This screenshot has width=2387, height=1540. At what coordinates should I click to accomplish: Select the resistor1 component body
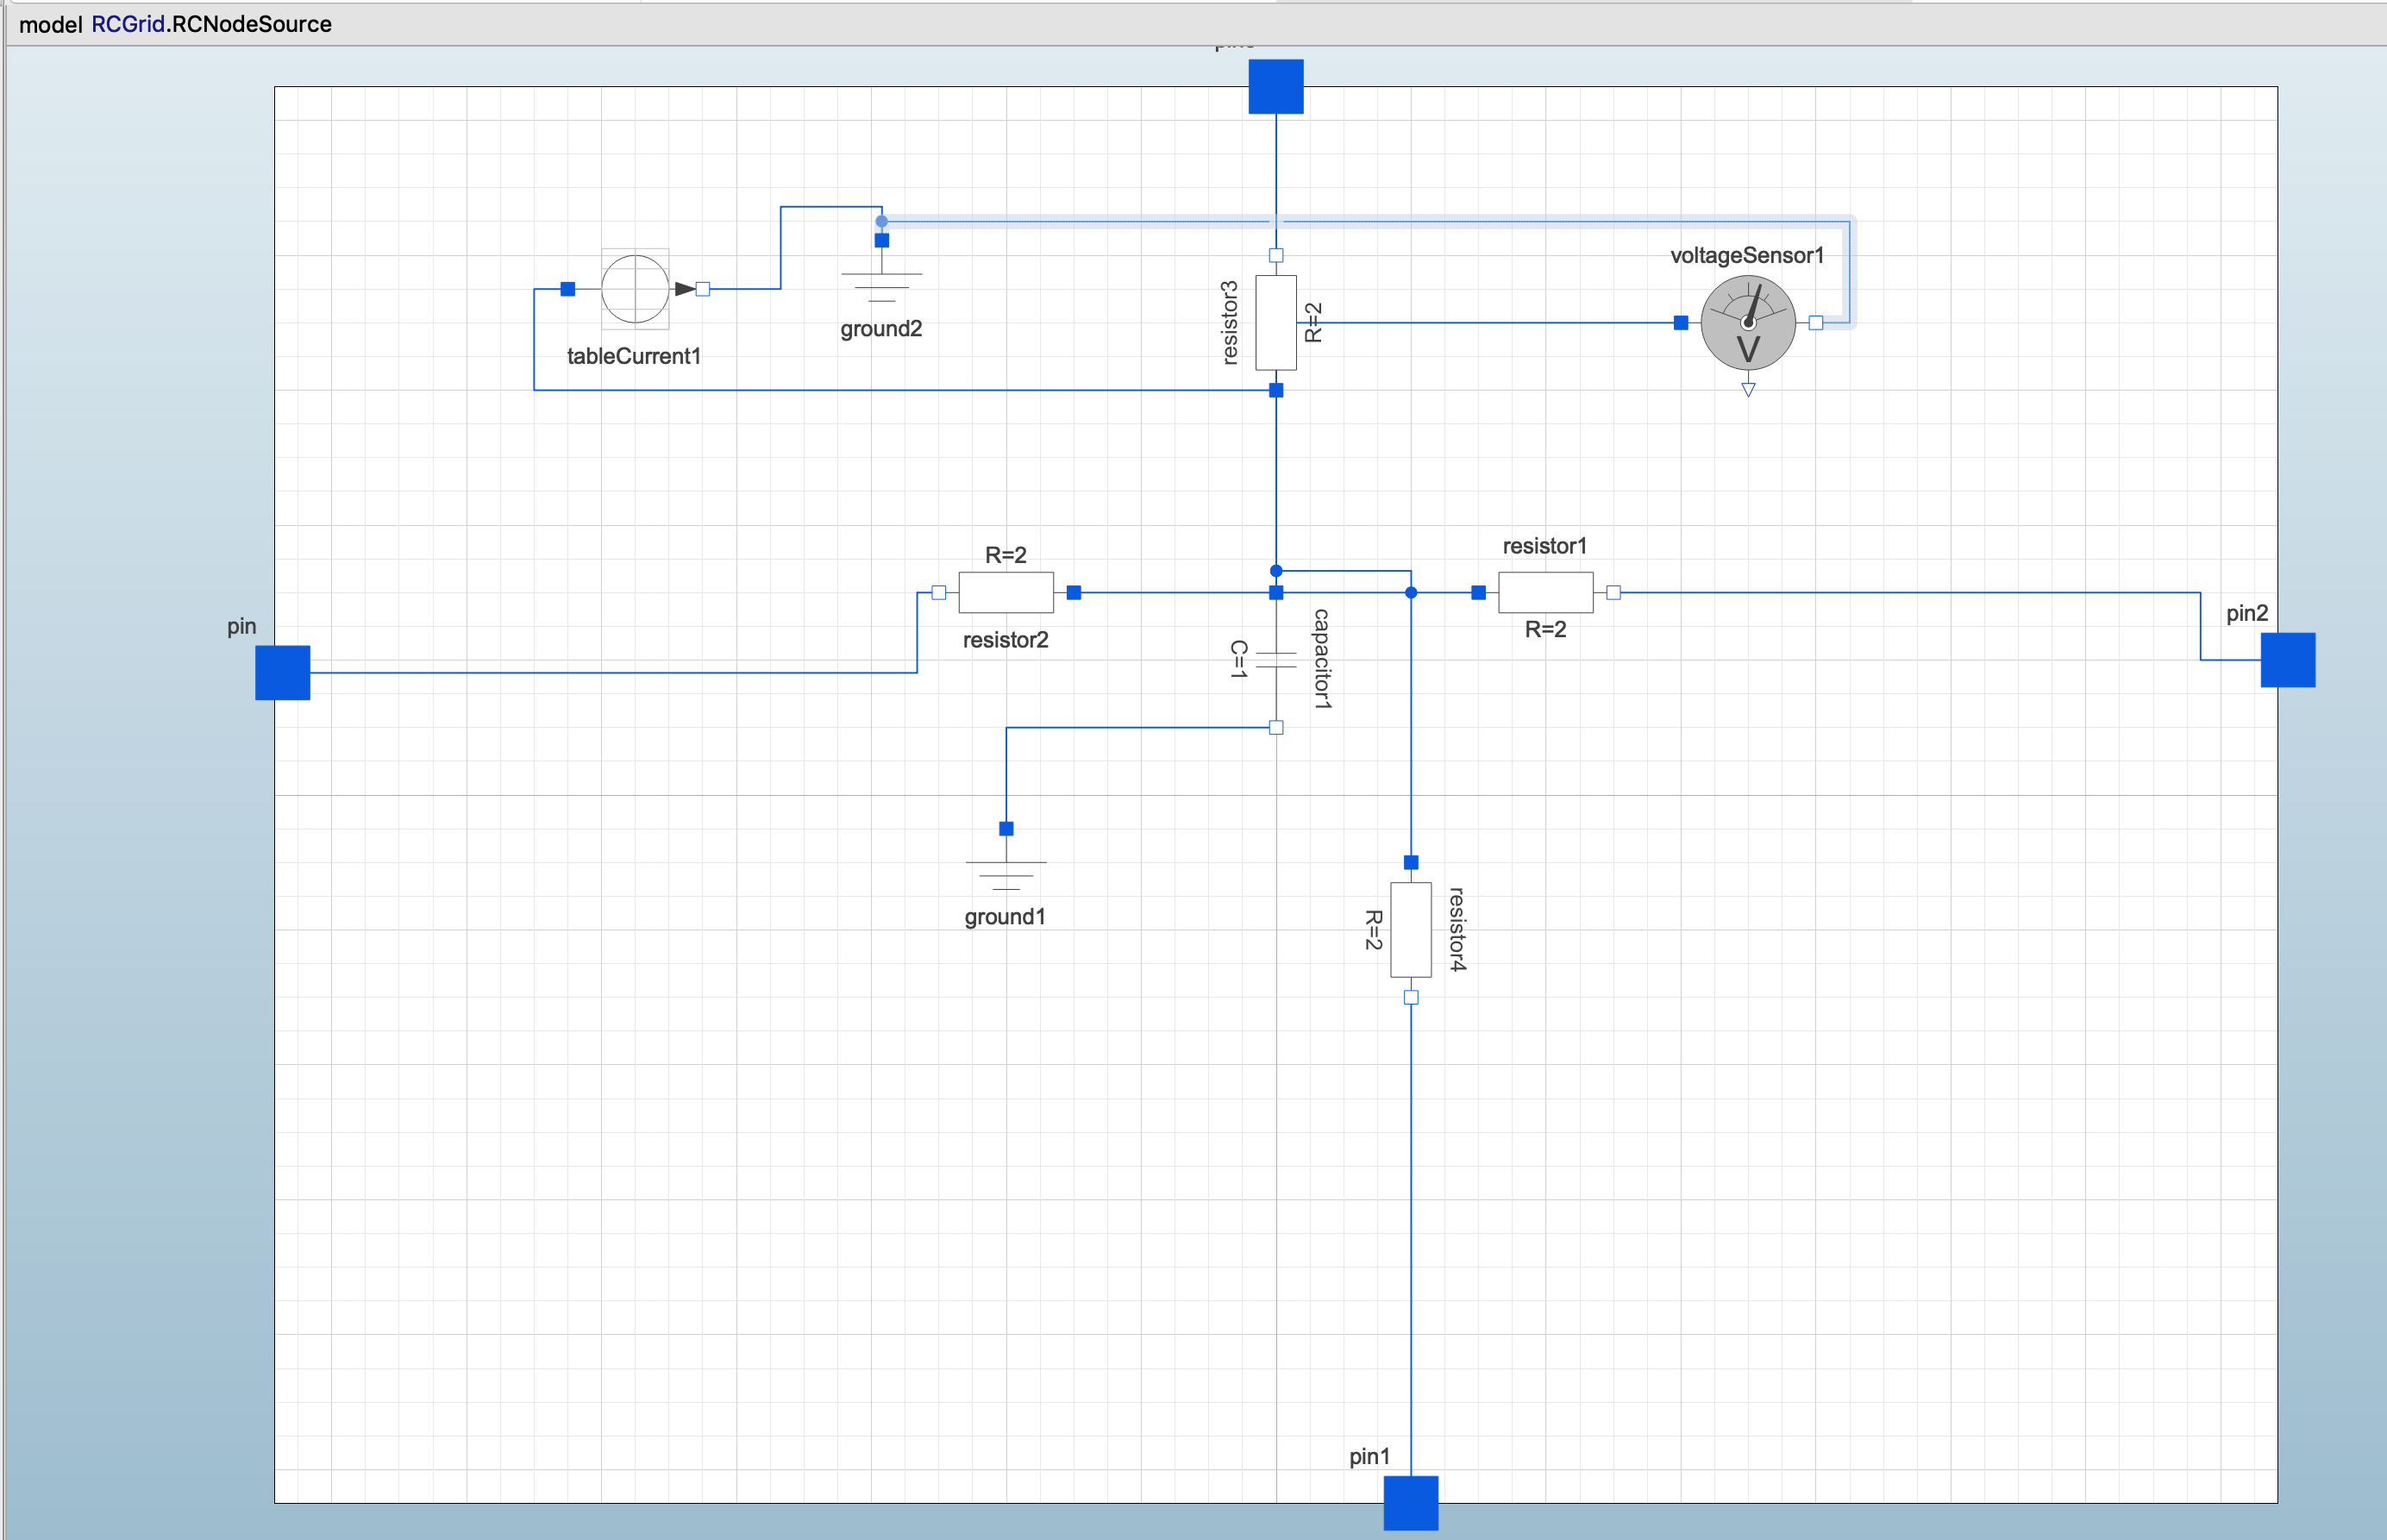1546,593
